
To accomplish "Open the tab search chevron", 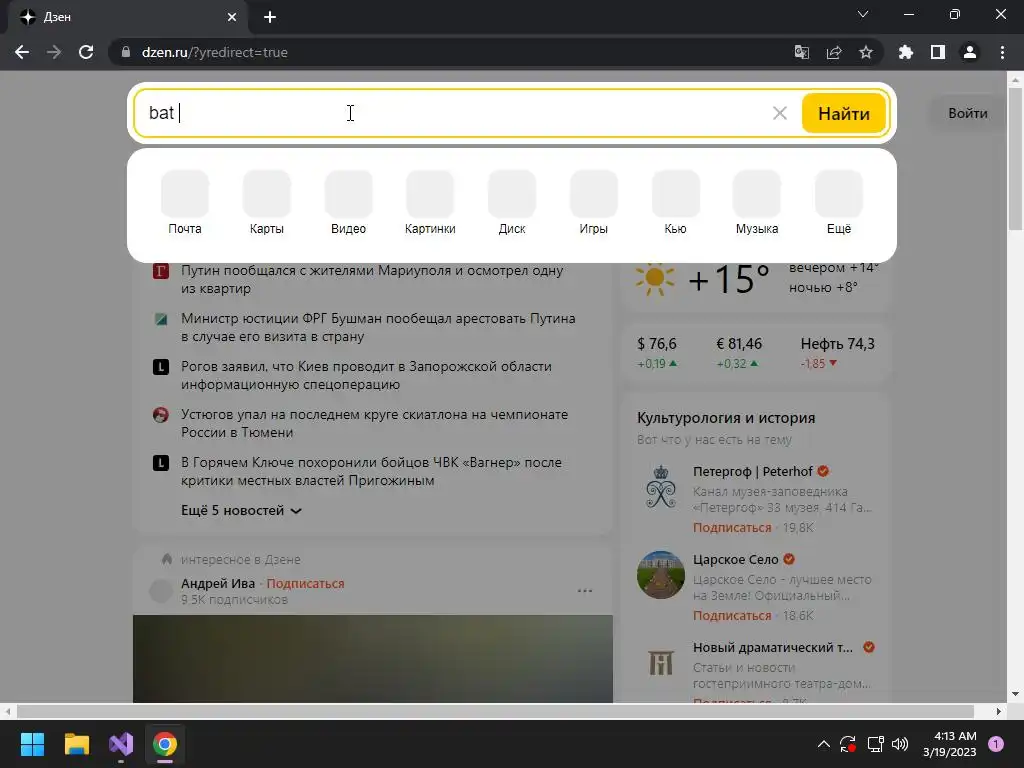I will pos(863,14).
